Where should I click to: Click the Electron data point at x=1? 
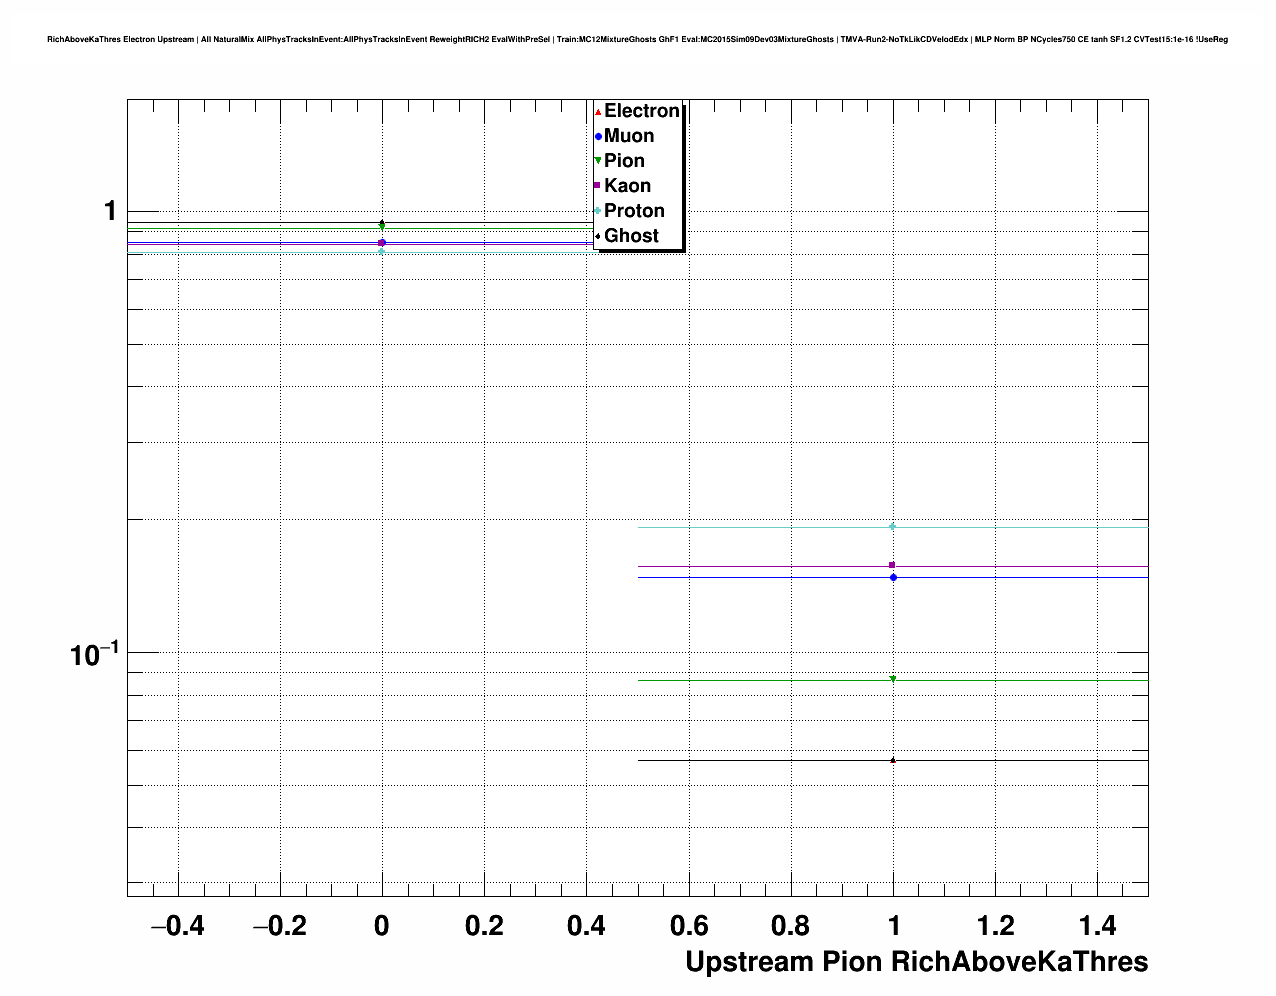[x=893, y=760]
